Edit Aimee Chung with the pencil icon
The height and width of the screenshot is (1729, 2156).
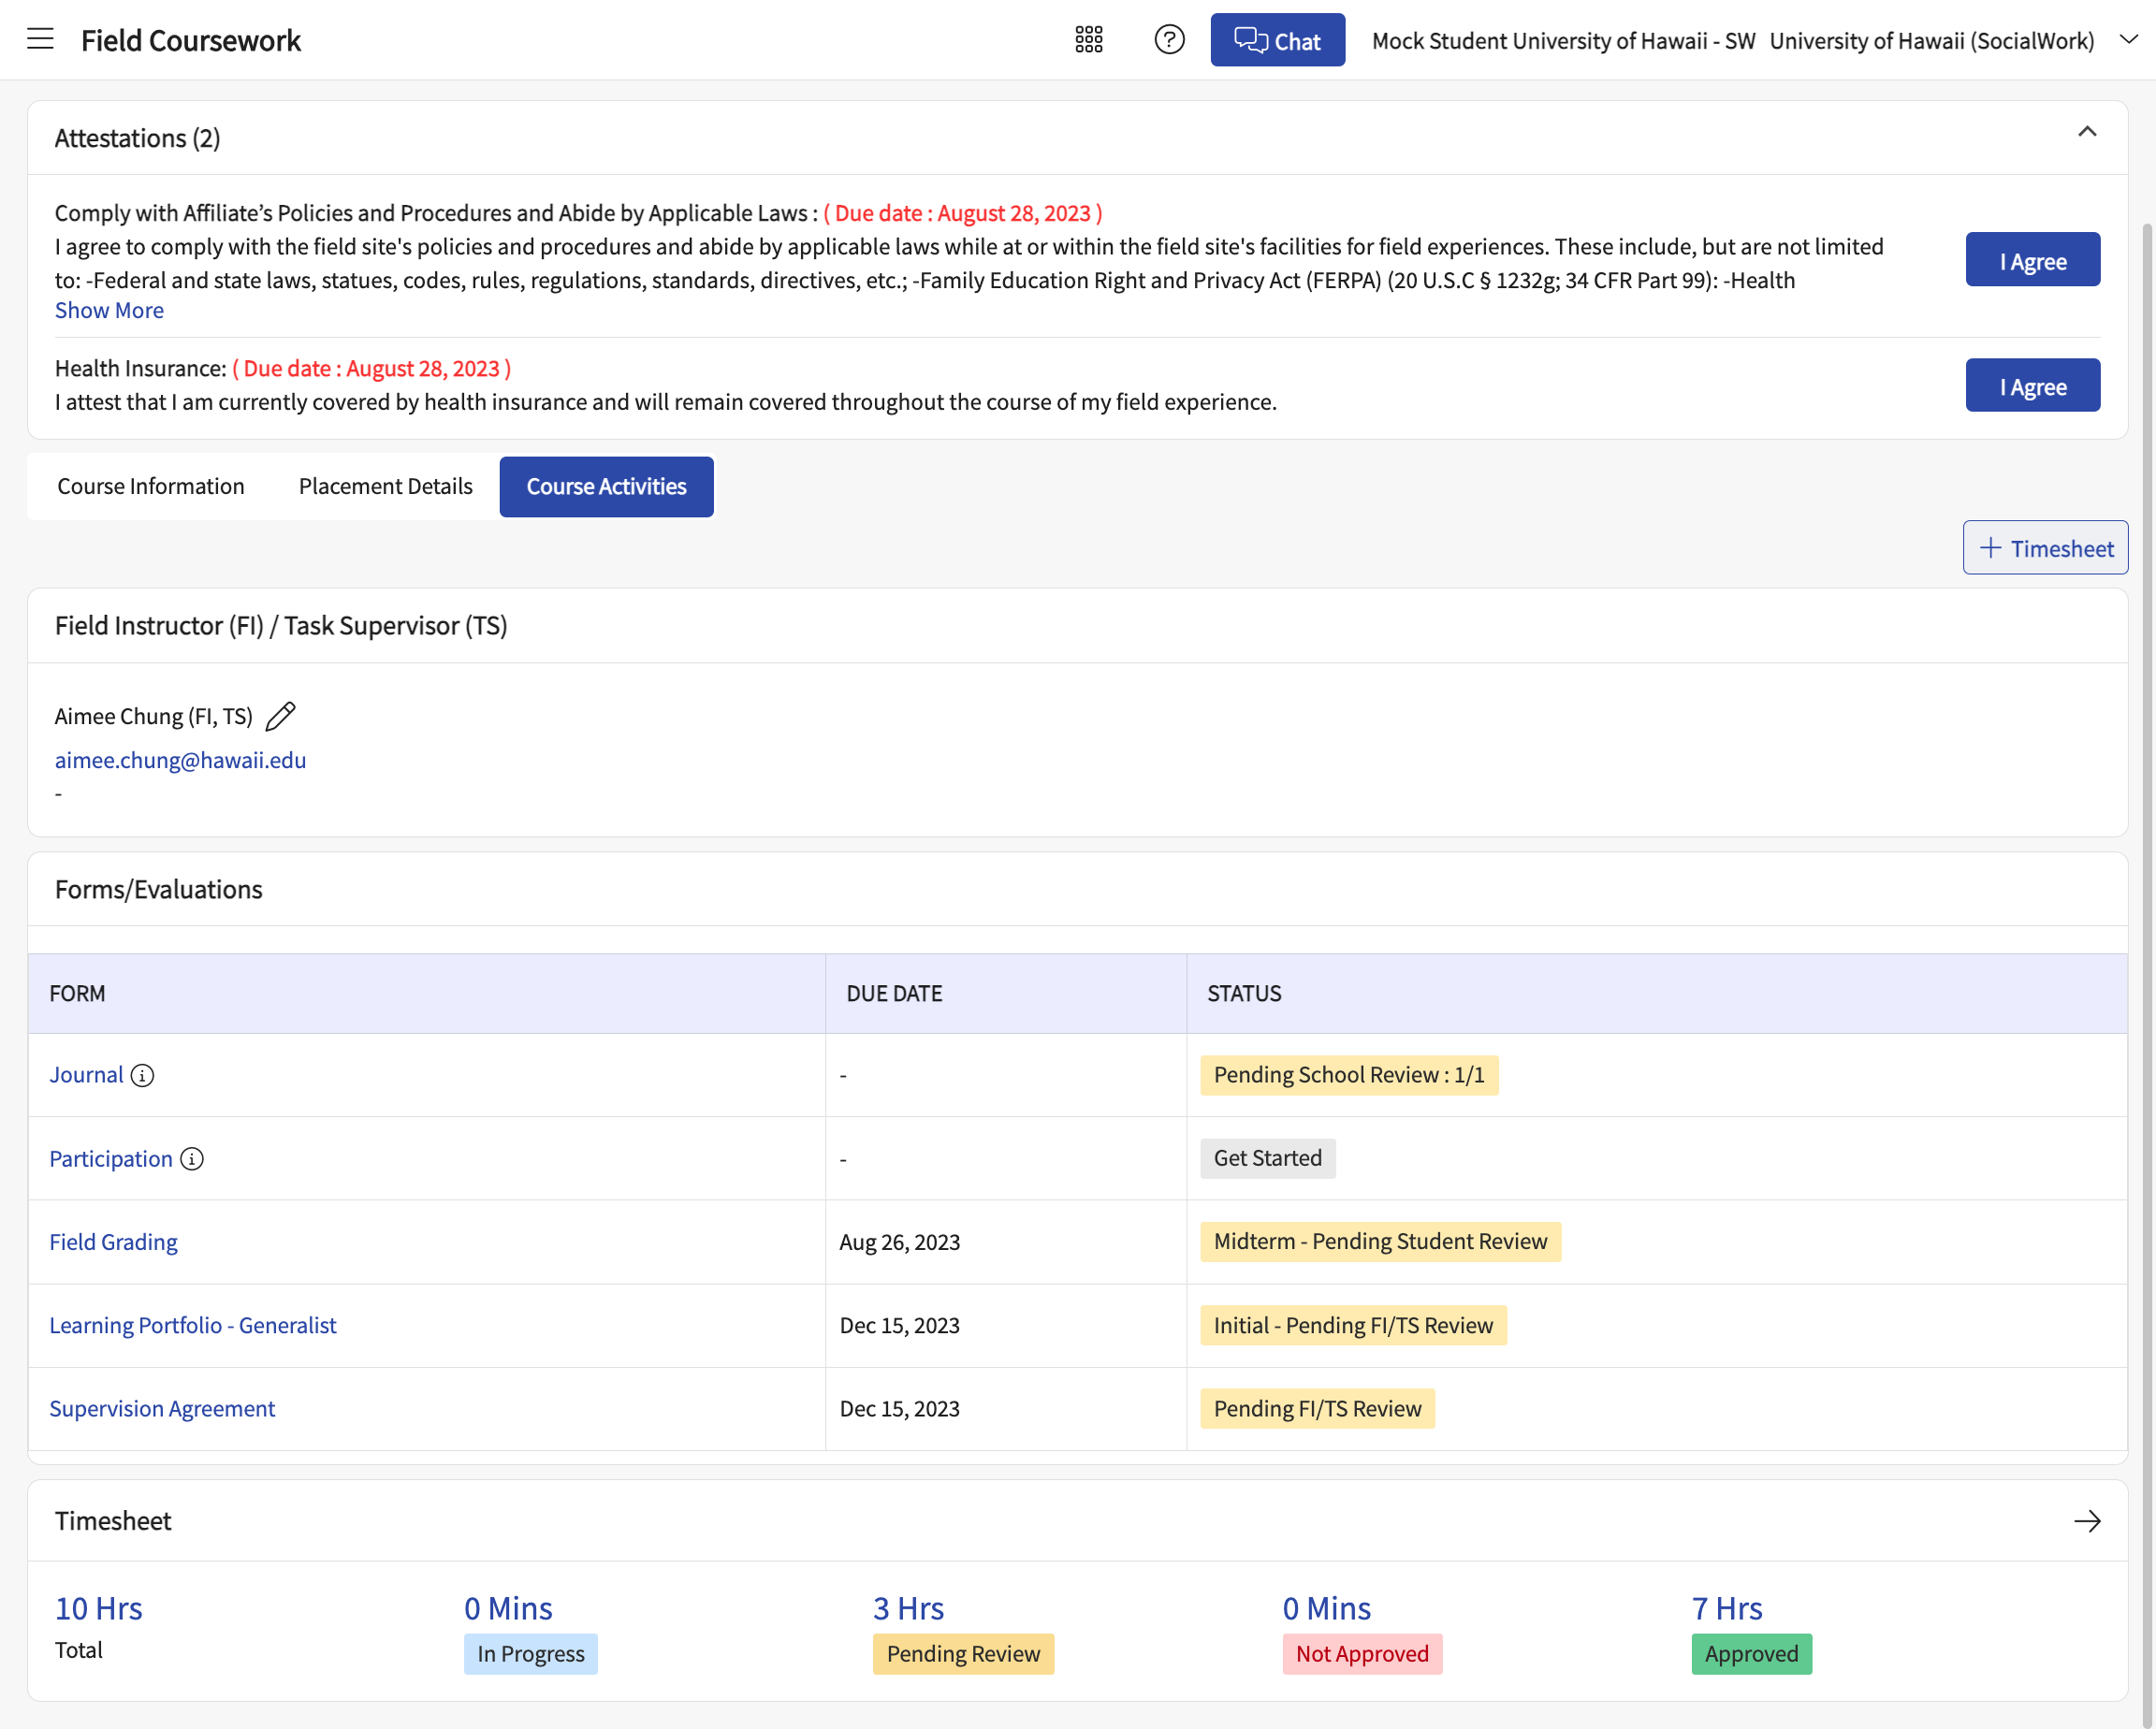click(281, 716)
